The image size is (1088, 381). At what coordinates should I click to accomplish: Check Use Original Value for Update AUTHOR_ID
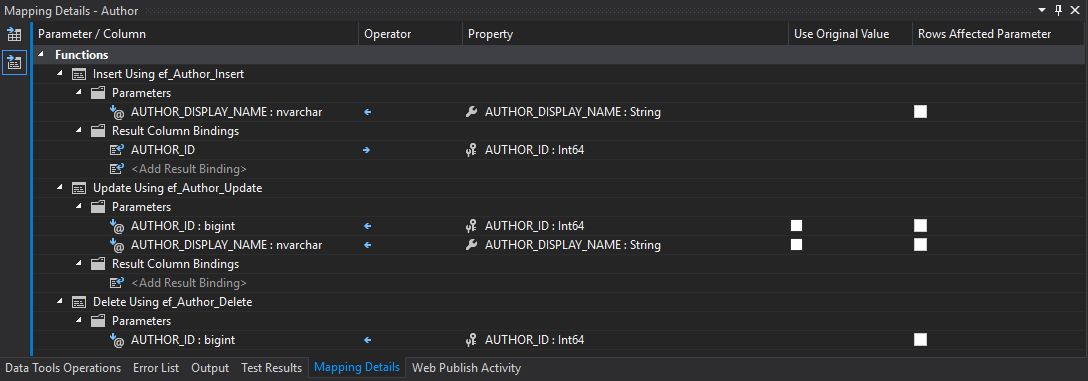tap(796, 226)
